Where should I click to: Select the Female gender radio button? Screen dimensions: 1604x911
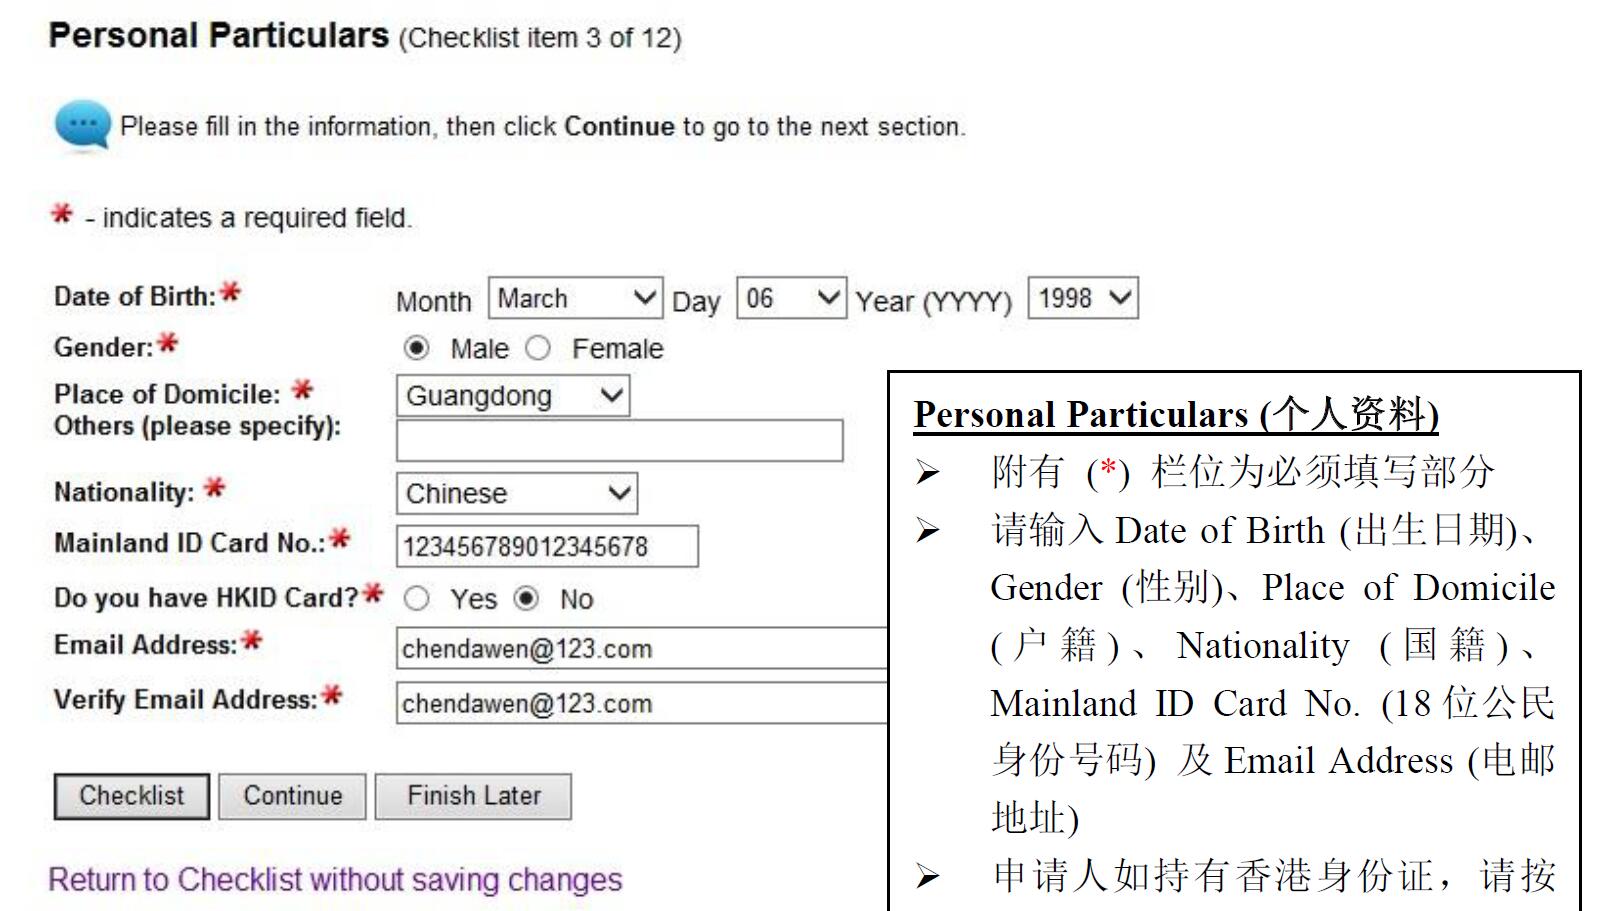tap(538, 348)
